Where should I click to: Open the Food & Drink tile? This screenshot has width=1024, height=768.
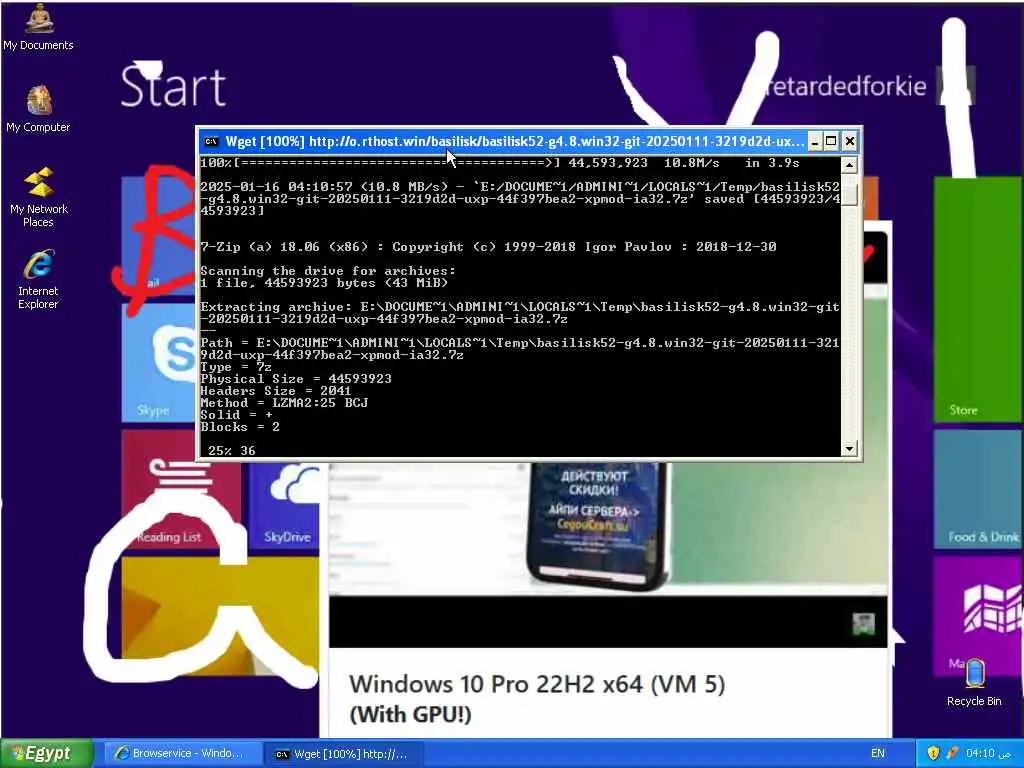pyautogui.click(x=977, y=490)
